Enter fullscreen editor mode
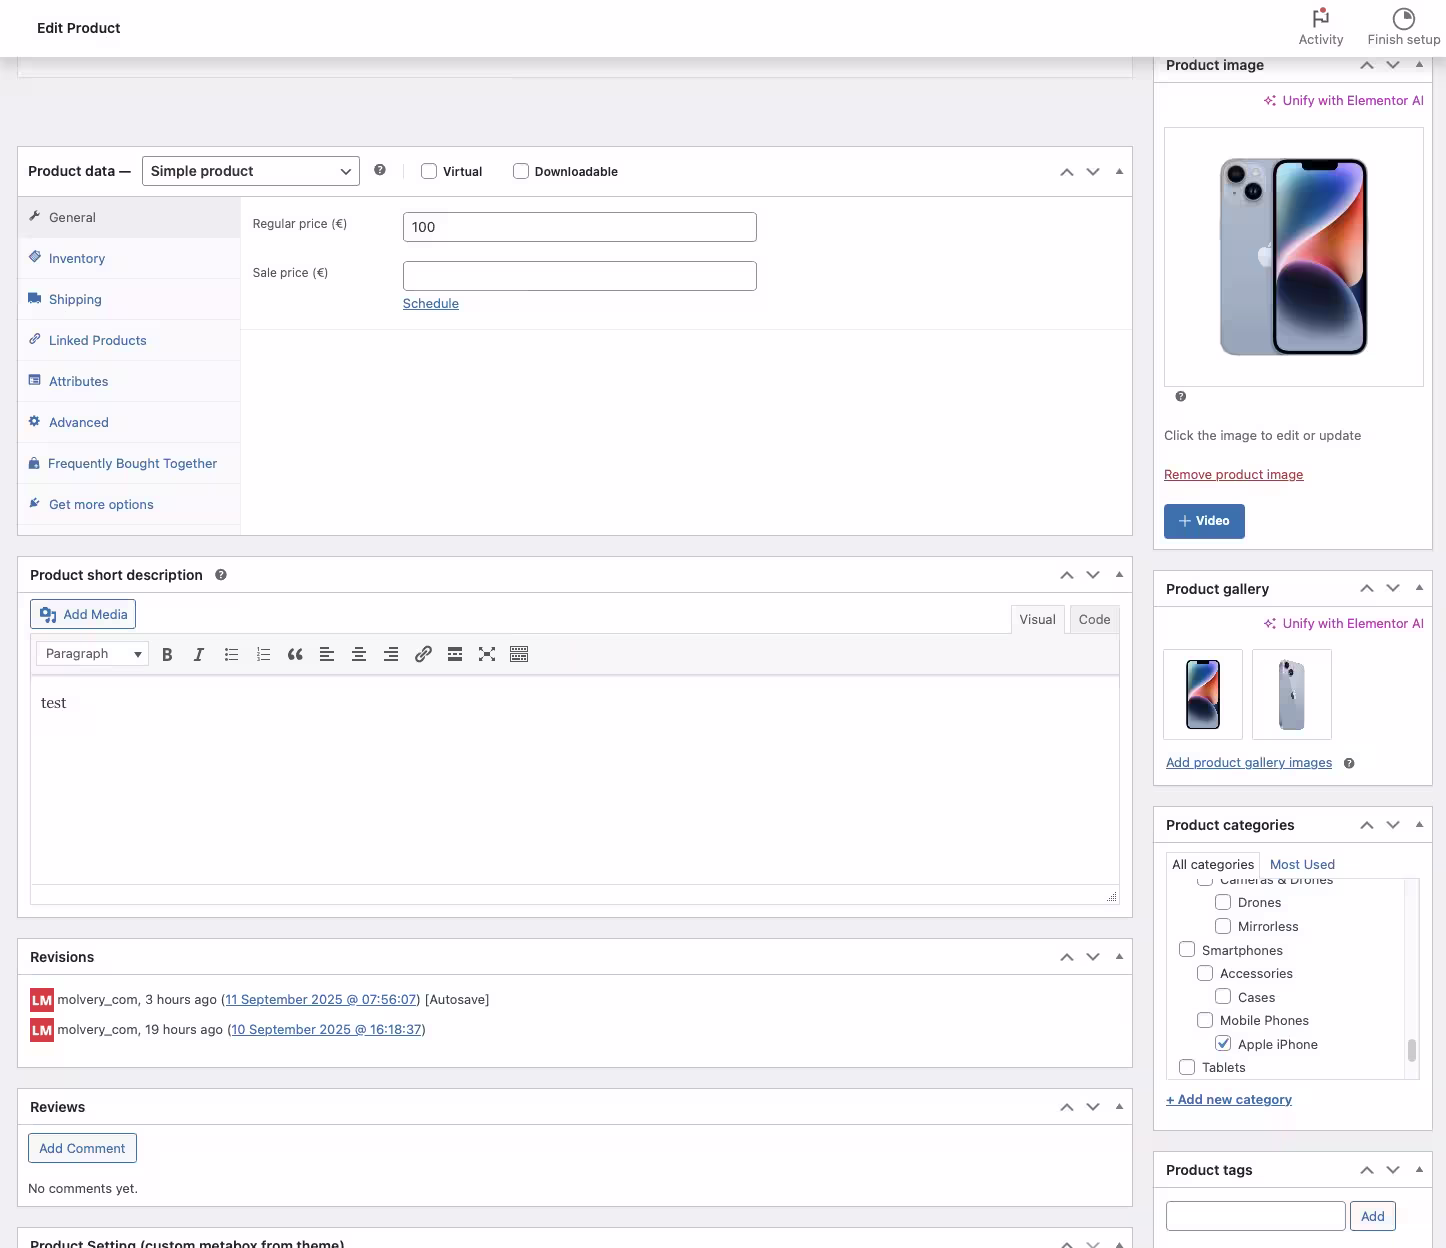This screenshot has height=1248, width=1446. click(487, 654)
